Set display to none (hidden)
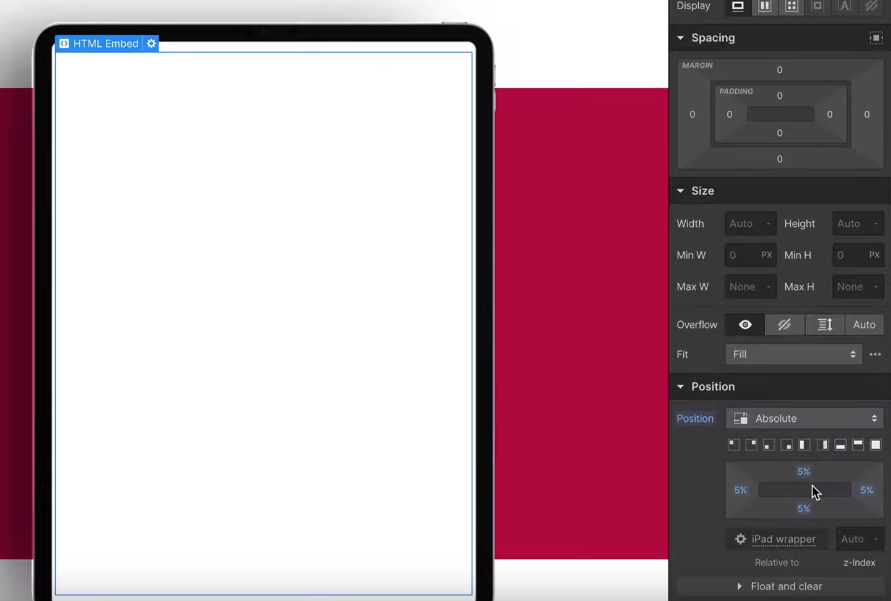The width and height of the screenshot is (891, 601). pos(871,6)
